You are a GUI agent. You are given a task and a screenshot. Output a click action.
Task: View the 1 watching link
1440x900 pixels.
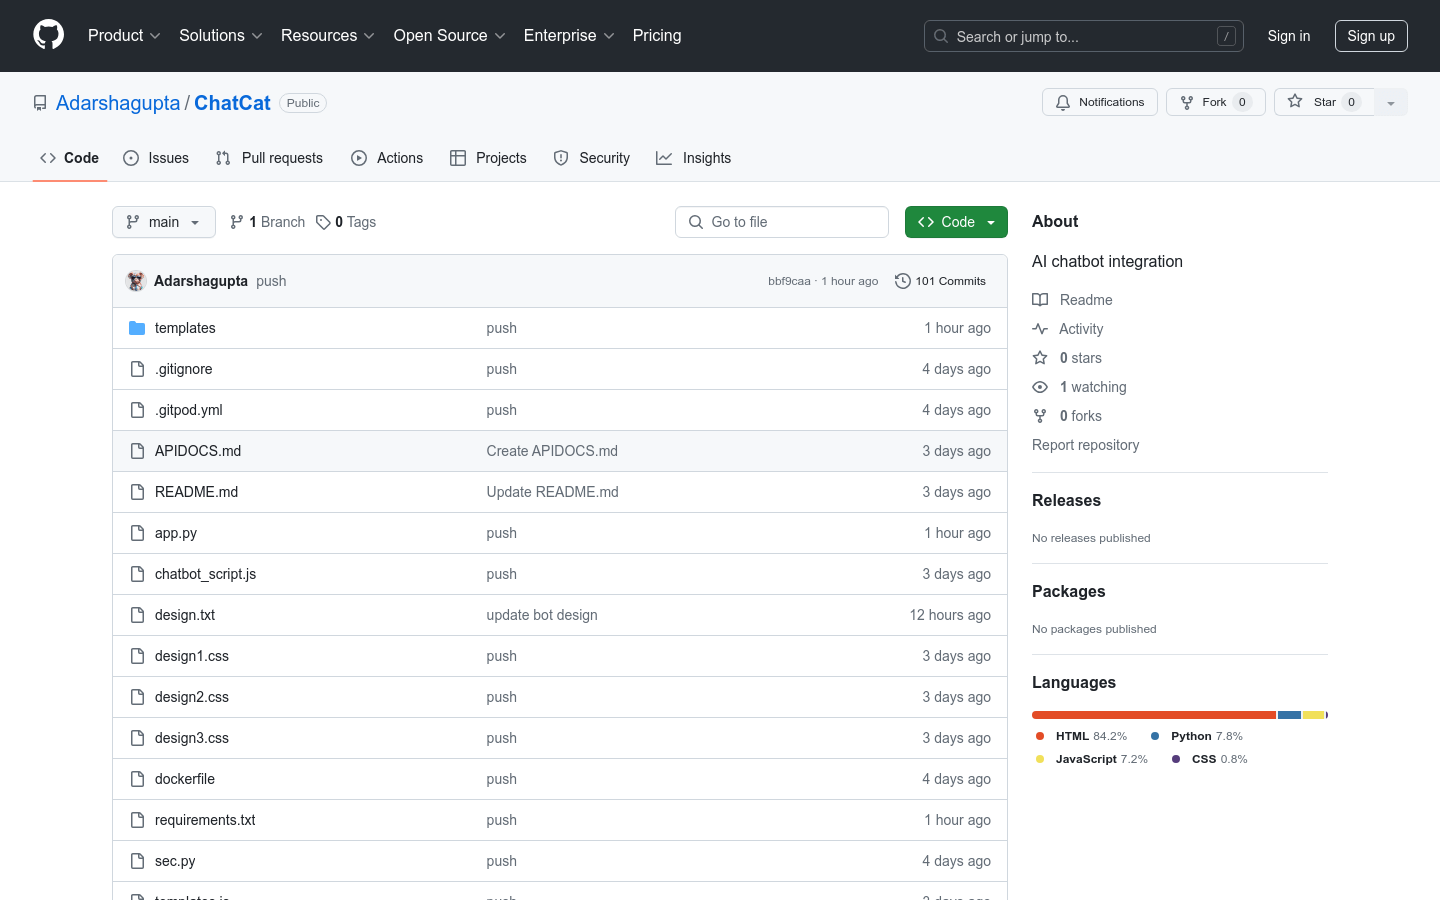click(x=1079, y=387)
